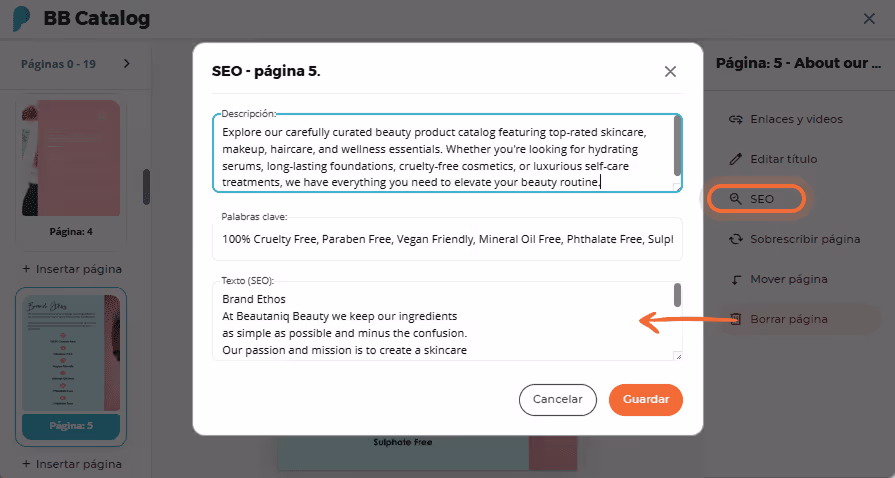Click the trash icon beside Borrar página
Viewport: 895px width, 478px height.
point(736,319)
